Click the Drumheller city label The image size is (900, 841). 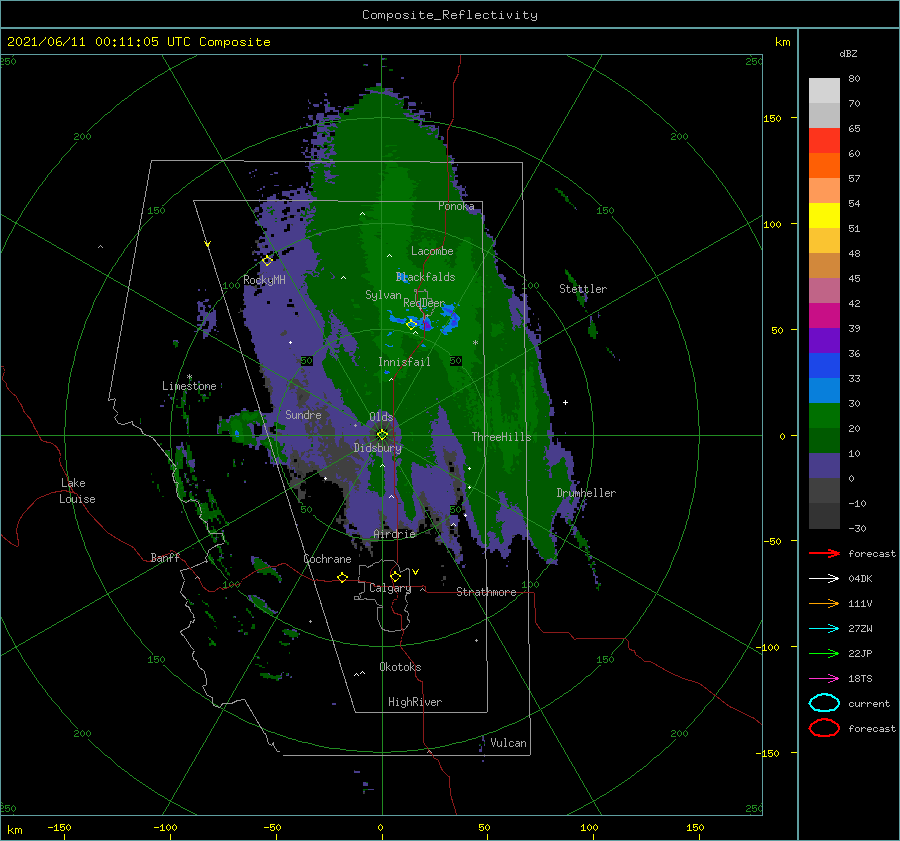click(x=586, y=493)
